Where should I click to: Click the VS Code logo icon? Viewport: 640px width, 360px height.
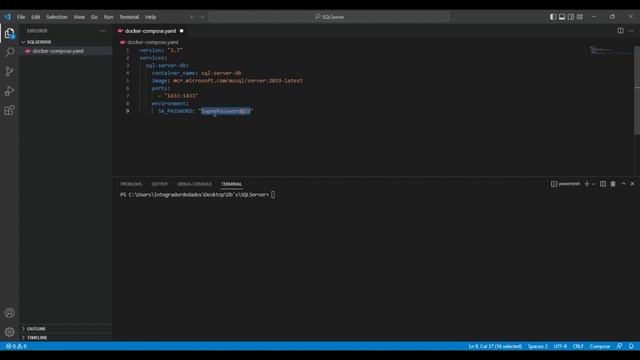pyautogui.click(x=7, y=17)
